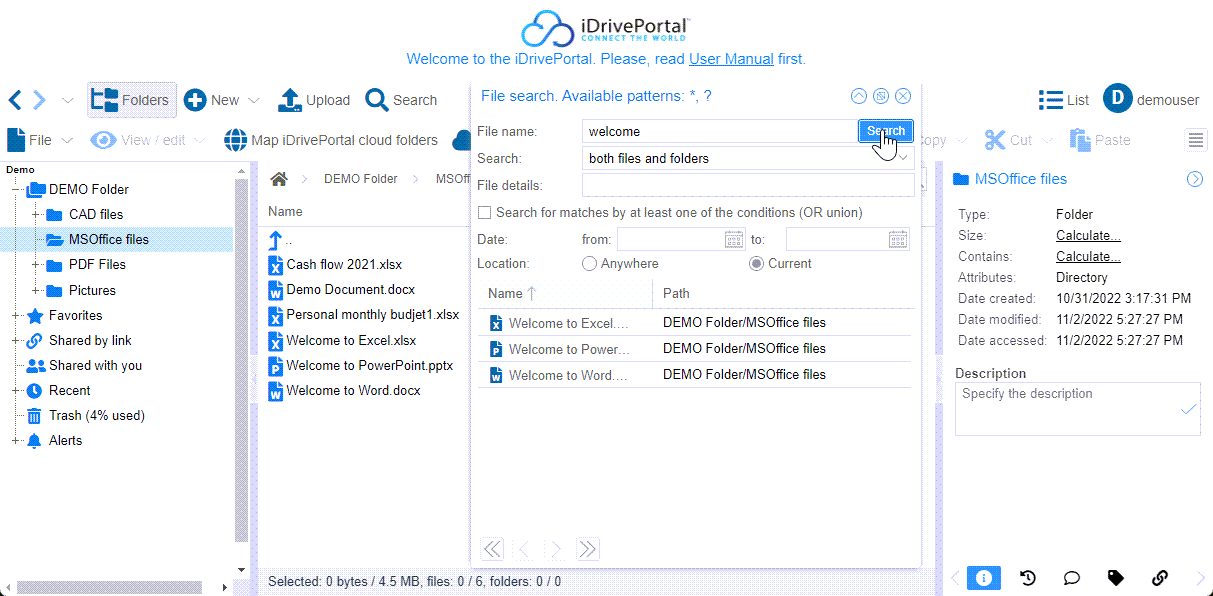Open the comments icon in details panel
1213x596 pixels.
(1071, 578)
